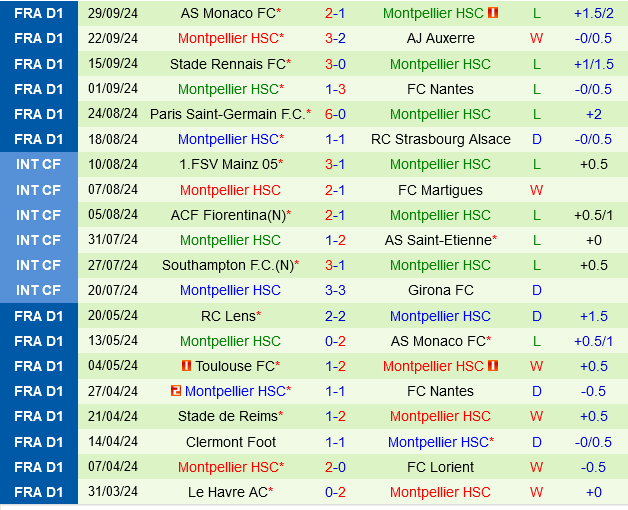The width and height of the screenshot is (628, 510).
Task: Open Paris Saint-Germain F.C. team link
Action: pos(227,114)
